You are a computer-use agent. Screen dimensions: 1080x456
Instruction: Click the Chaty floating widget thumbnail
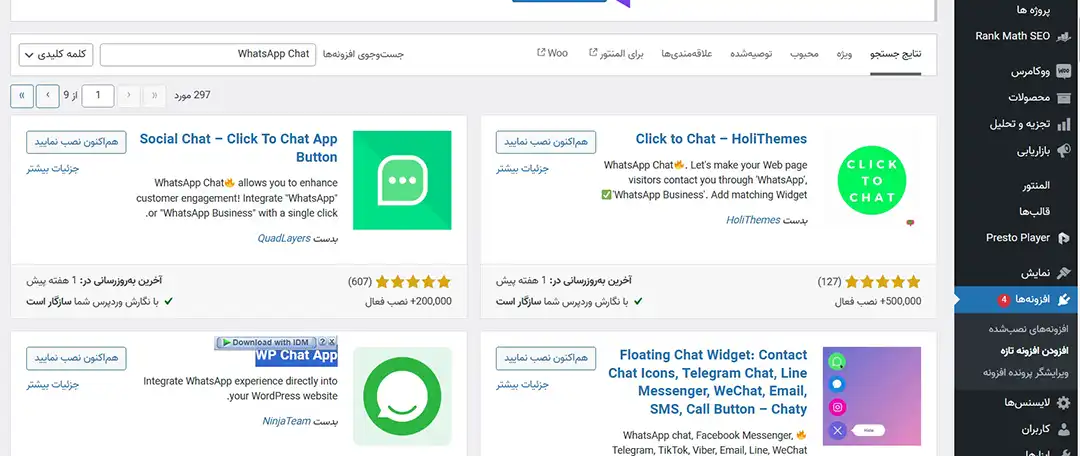(x=871, y=396)
